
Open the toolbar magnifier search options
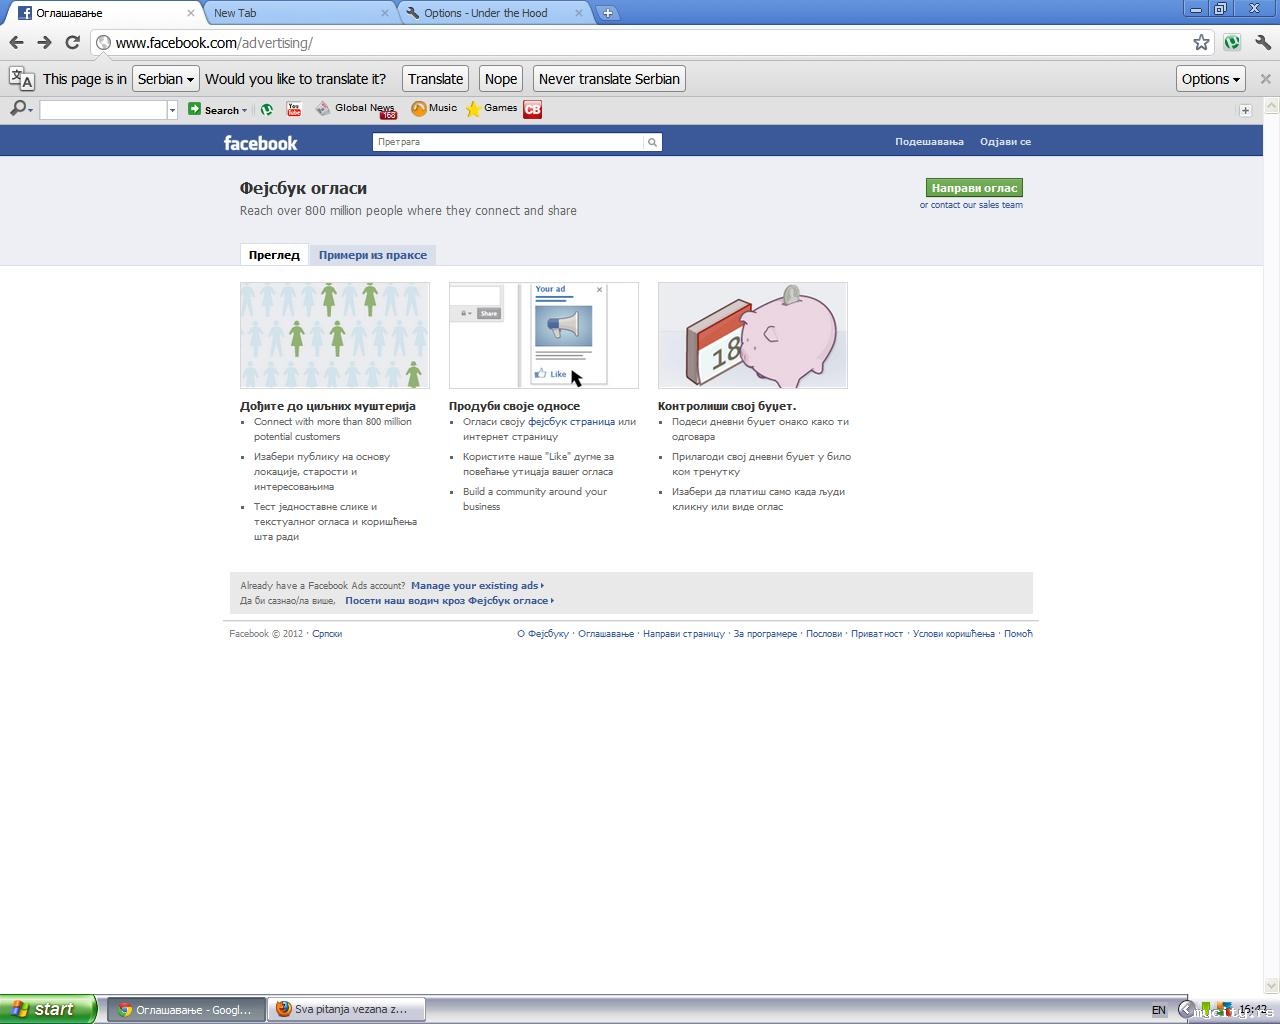coord(20,109)
